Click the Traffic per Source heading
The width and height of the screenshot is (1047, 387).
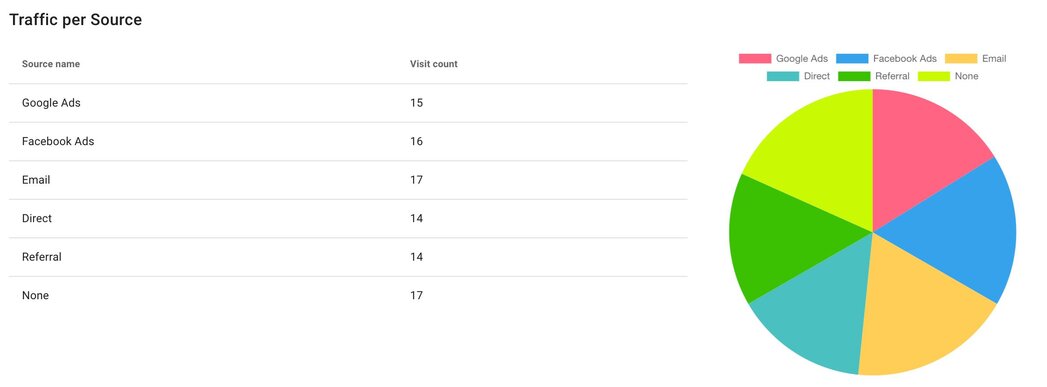(x=75, y=20)
